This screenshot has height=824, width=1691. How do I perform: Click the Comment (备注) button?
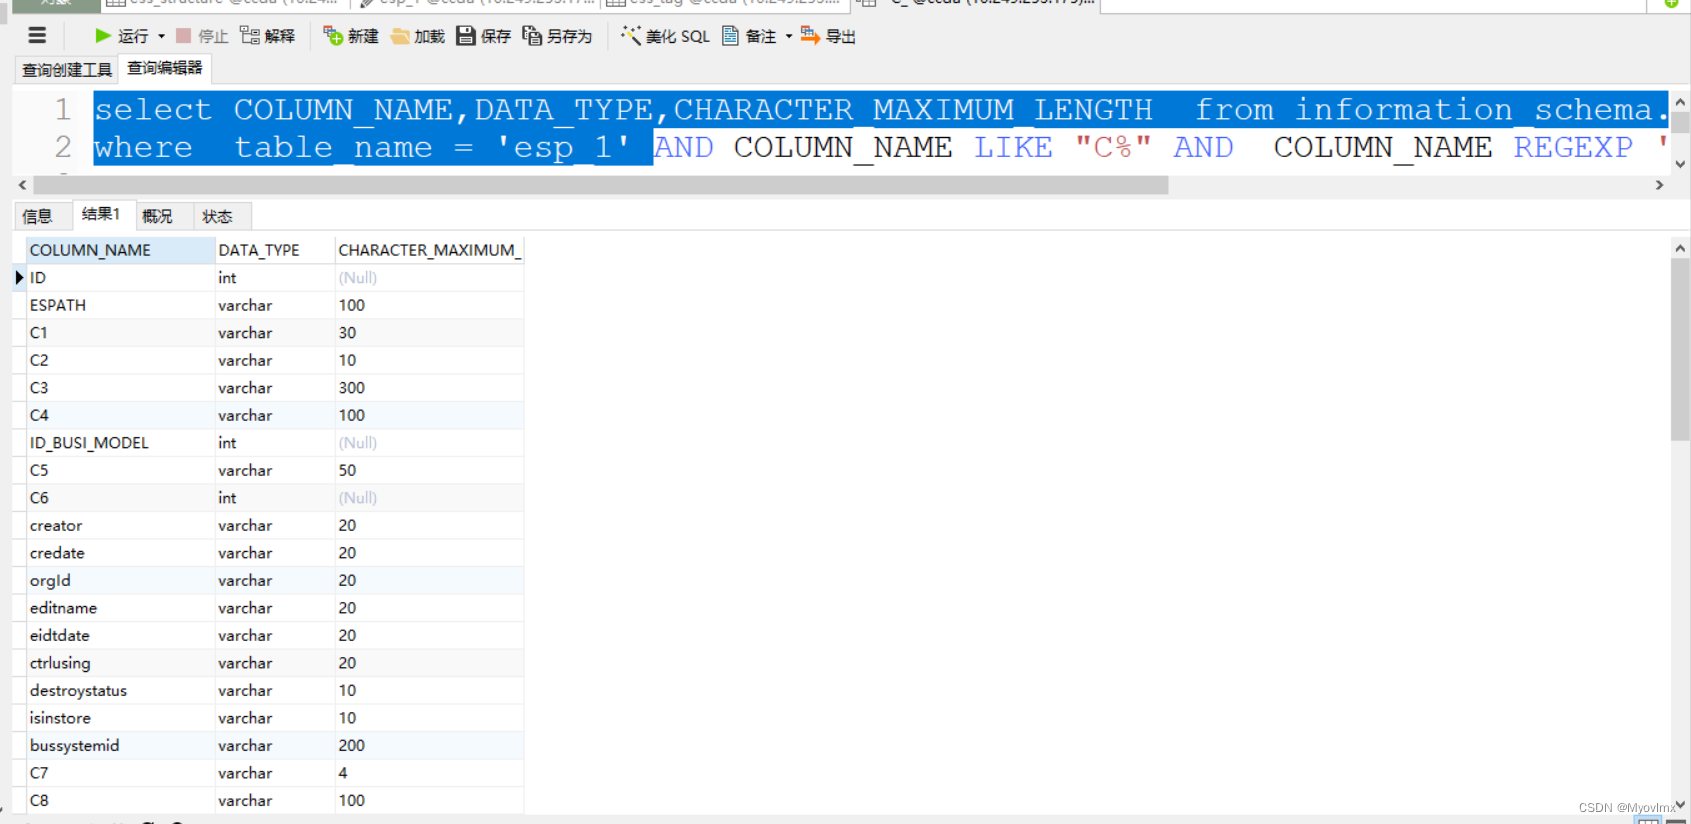[x=749, y=36]
